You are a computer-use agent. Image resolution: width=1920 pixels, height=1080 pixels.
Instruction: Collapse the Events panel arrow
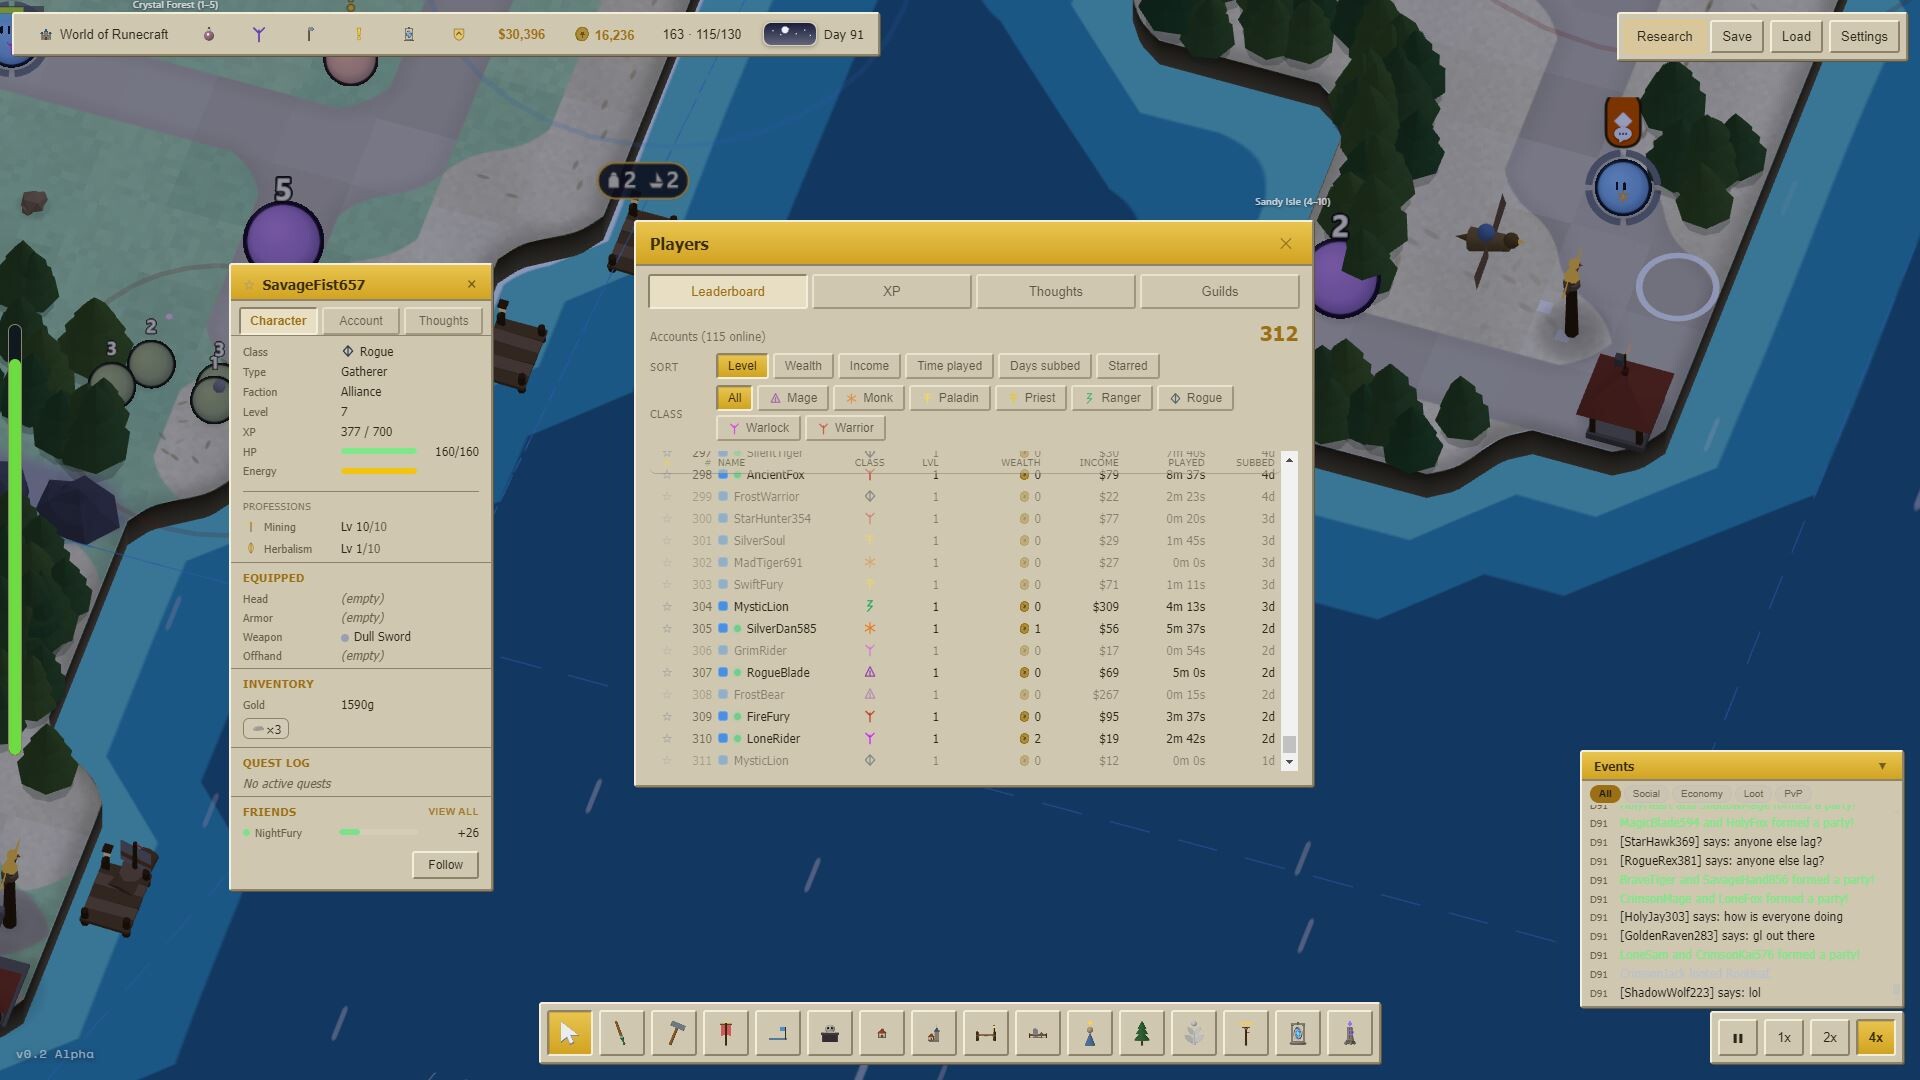(1882, 767)
